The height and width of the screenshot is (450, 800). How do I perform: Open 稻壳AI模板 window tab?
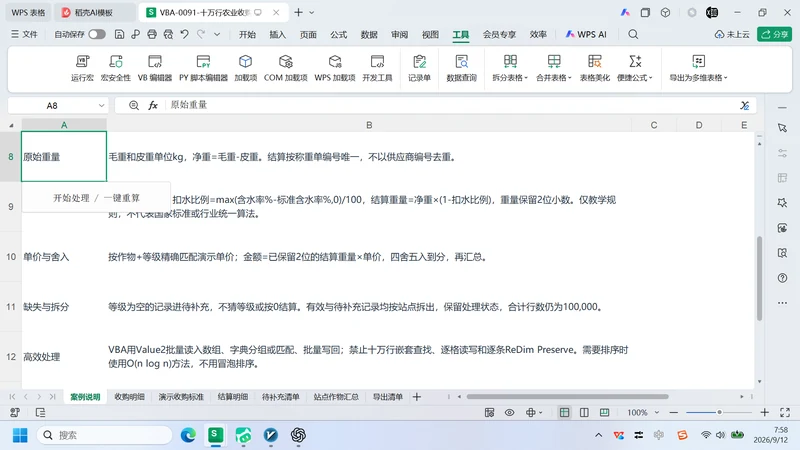[94, 12]
